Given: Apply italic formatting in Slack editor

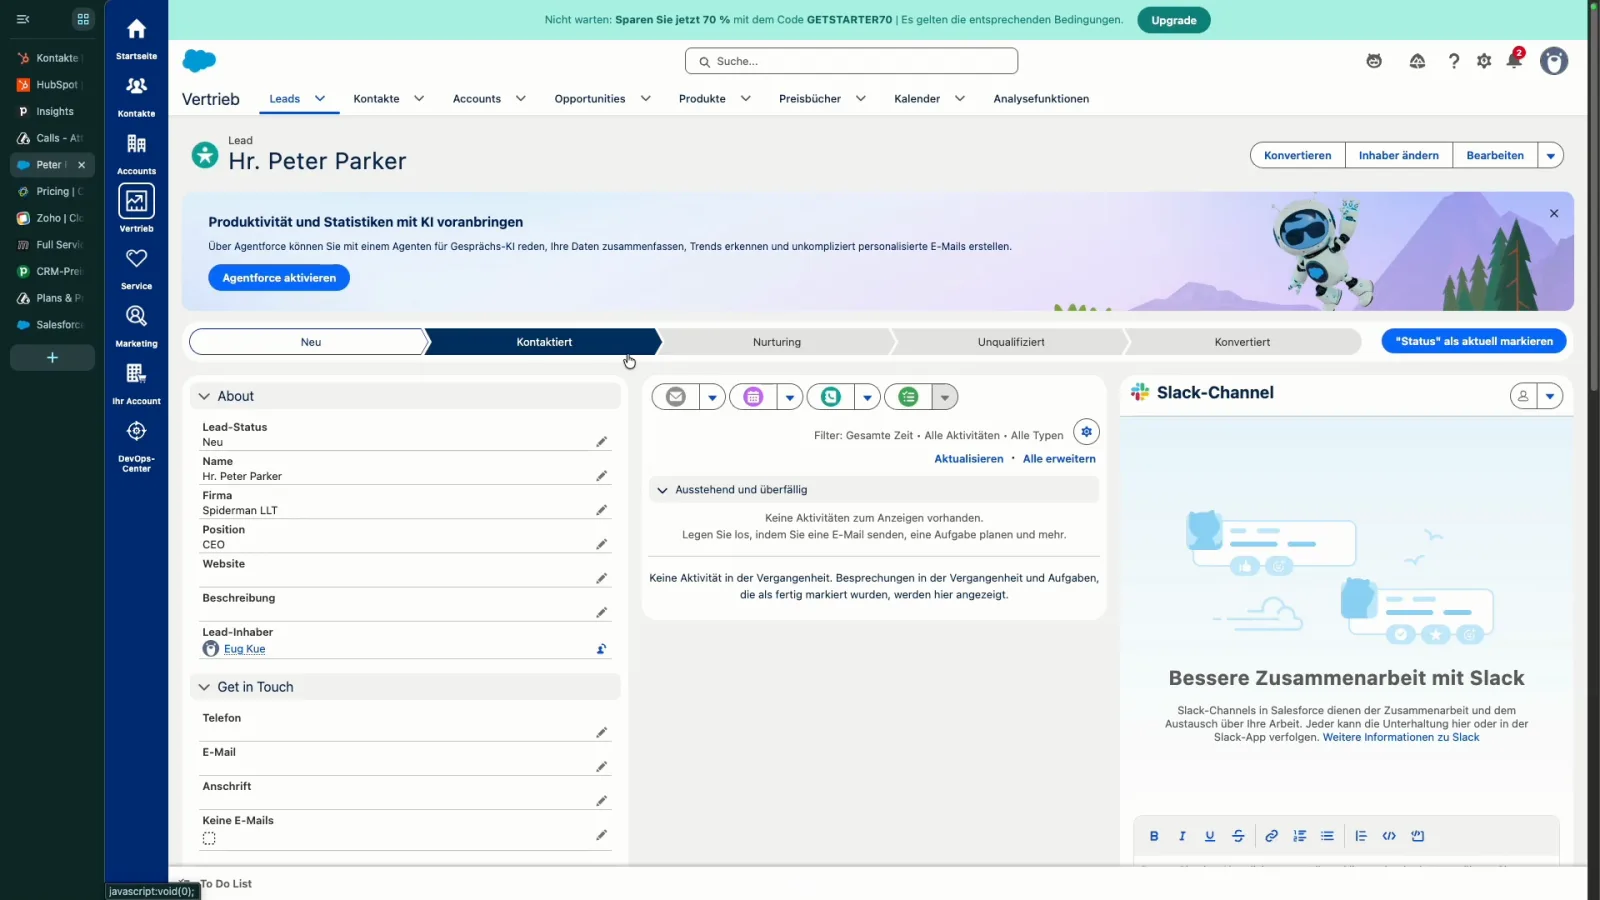Looking at the screenshot, I should point(1182,836).
